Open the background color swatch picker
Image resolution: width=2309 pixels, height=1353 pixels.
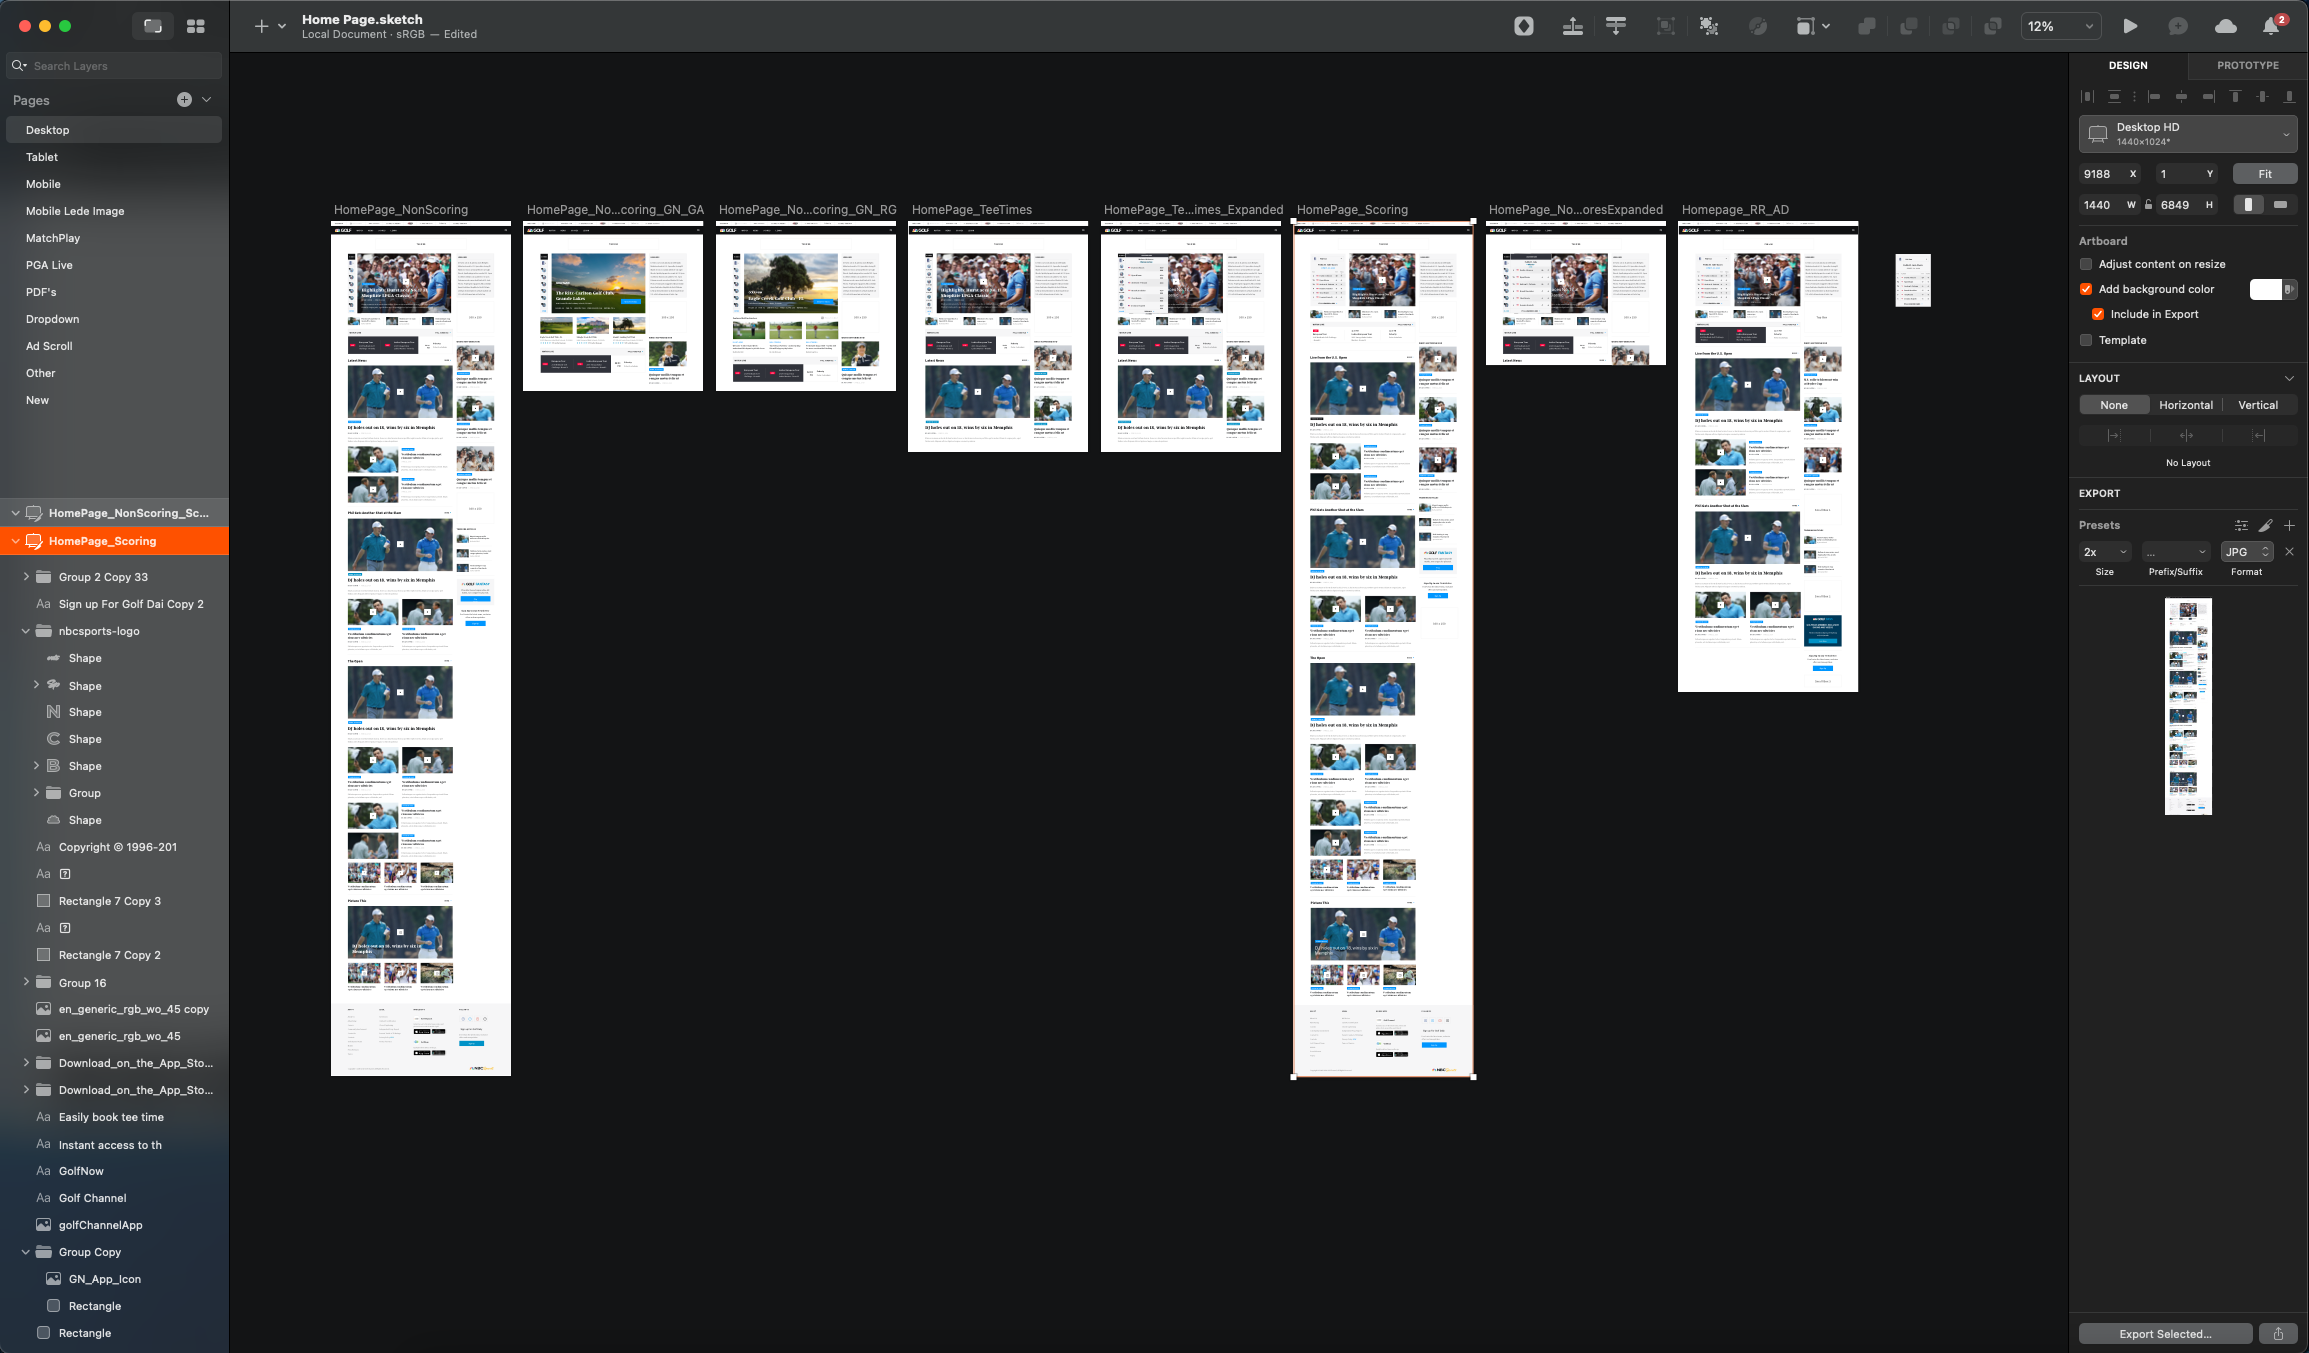[2266, 289]
